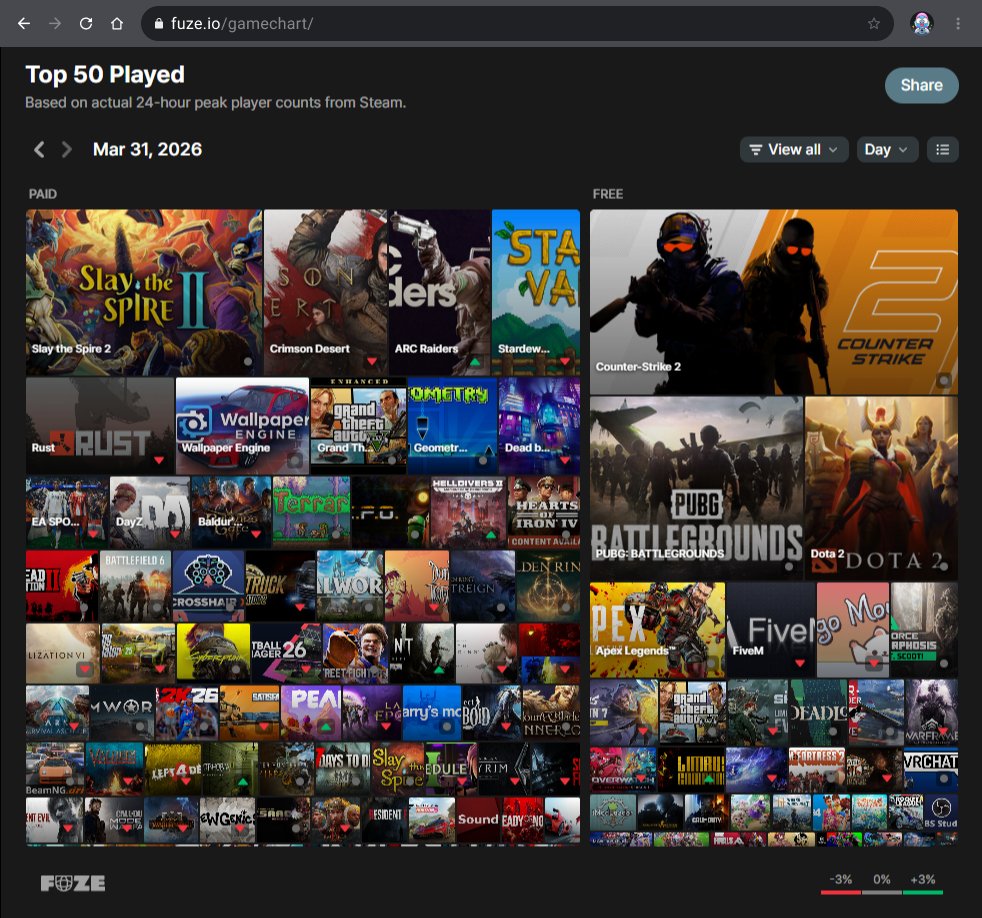Click the browser forward arrow
This screenshot has height=918, width=982.
(x=55, y=24)
